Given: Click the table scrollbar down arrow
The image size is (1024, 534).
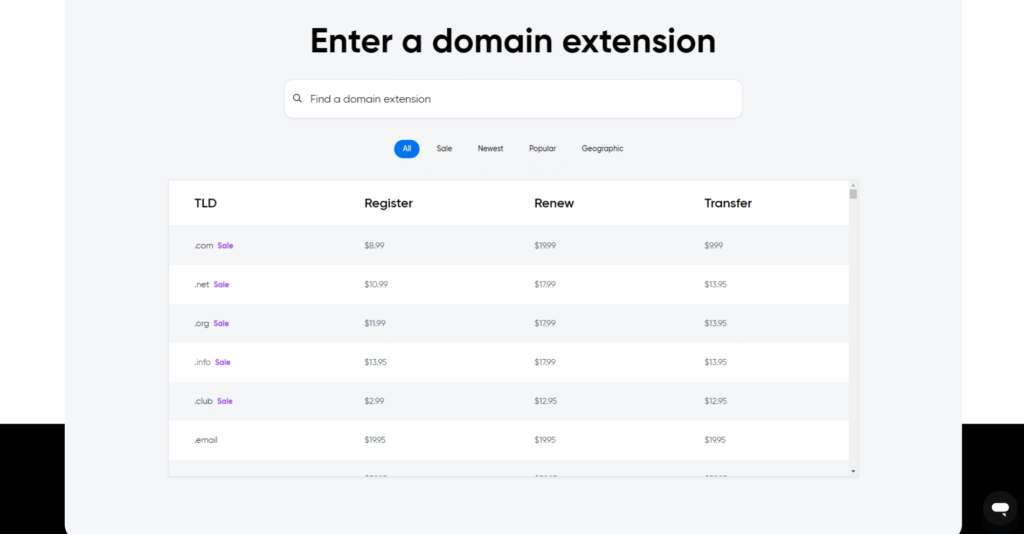Looking at the screenshot, I should pos(853,471).
